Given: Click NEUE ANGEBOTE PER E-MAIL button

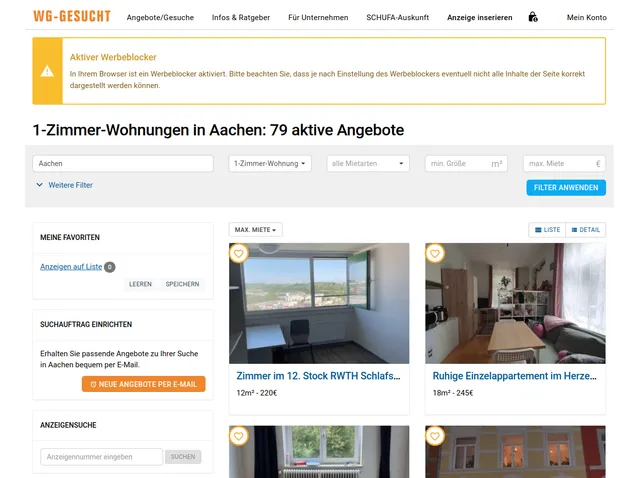Looking at the screenshot, I should click(144, 384).
